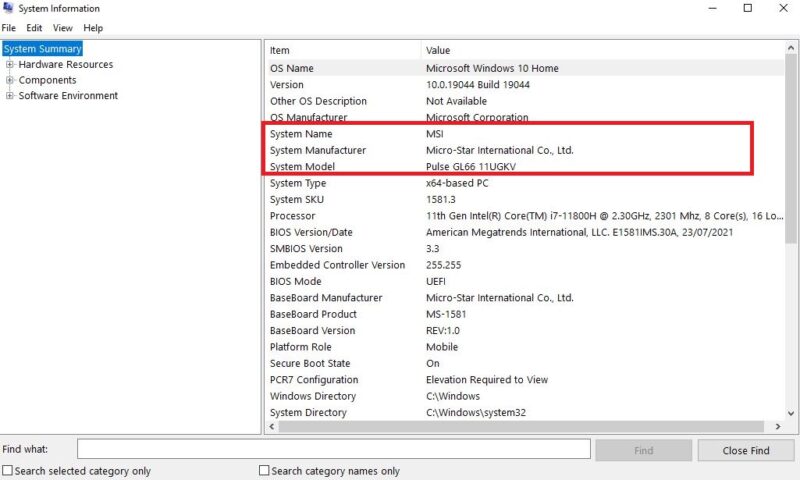
Task: Select the Software Environment tree item
Action: pos(68,95)
